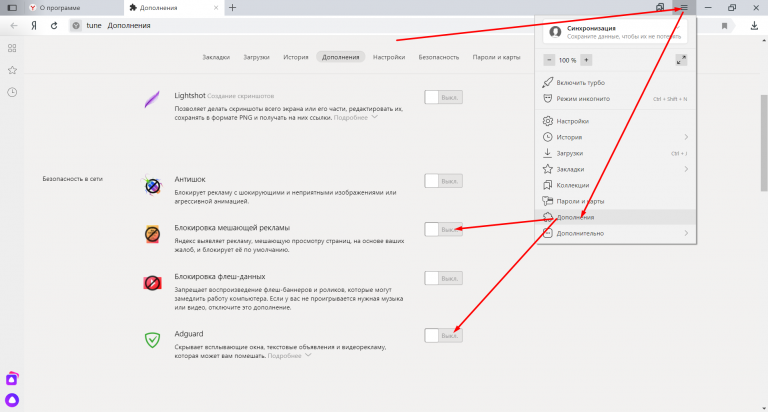Open favorites star in left sidebar

tap(12, 70)
